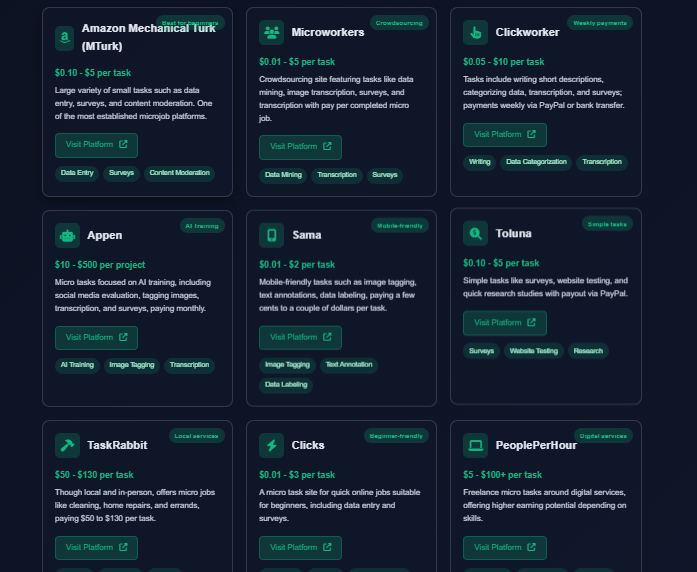Visit the Toluna platform

coord(505,323)
